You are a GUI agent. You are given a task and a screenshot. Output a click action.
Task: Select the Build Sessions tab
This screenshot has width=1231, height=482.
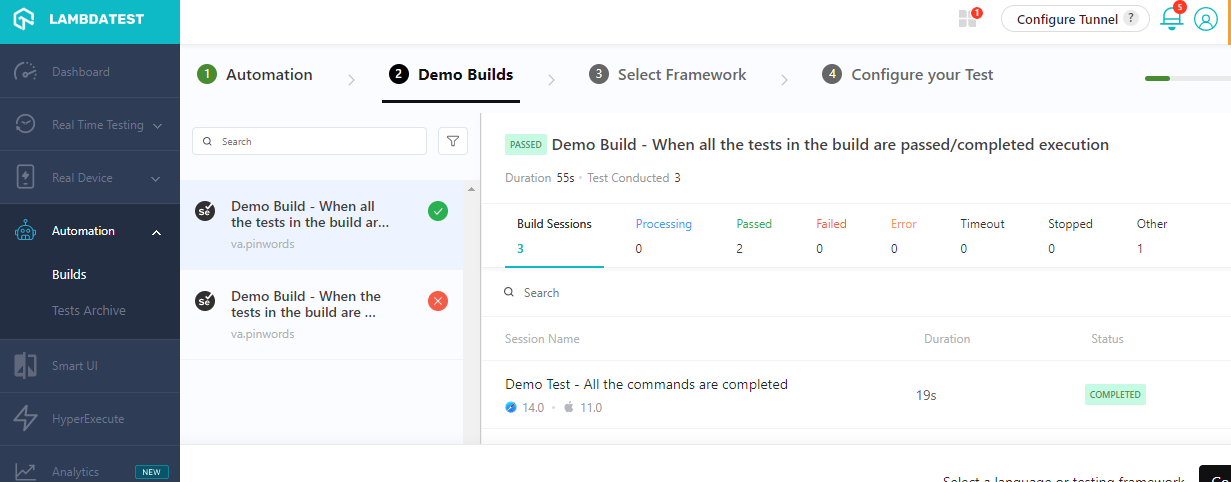point(554,236)
